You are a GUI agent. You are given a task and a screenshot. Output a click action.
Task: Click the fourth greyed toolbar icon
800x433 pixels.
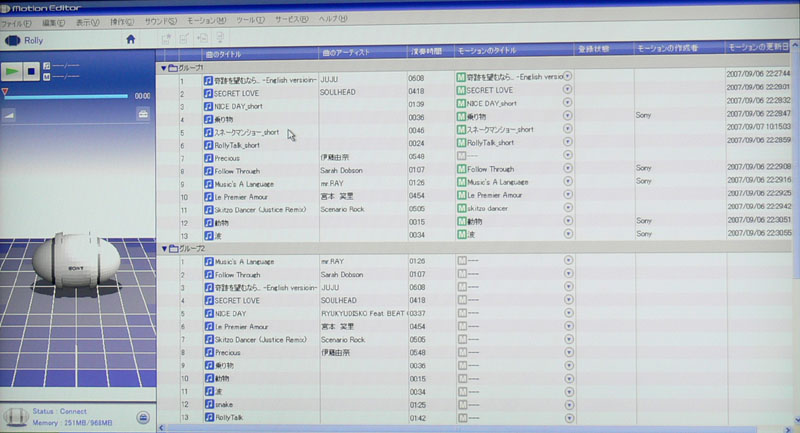coord(220,38)
